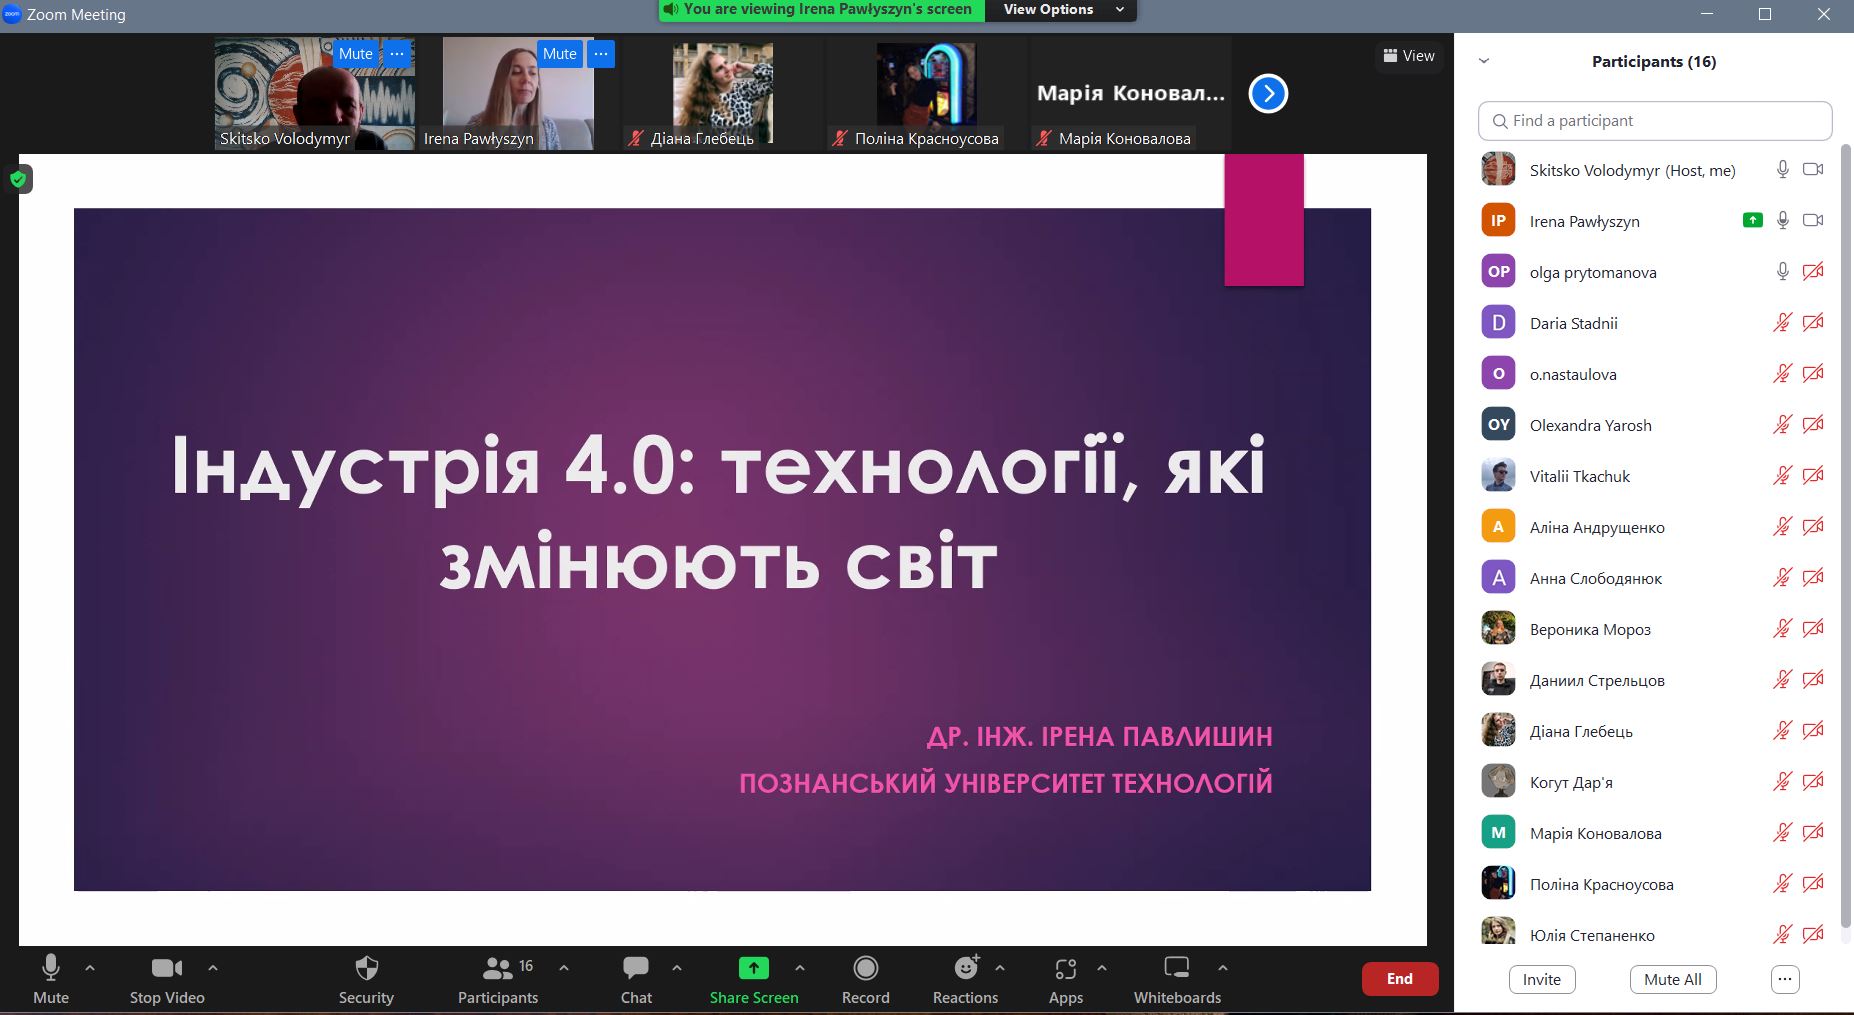Click the Invite button
The image size is (1854, 1015).
pos(1541,979)
